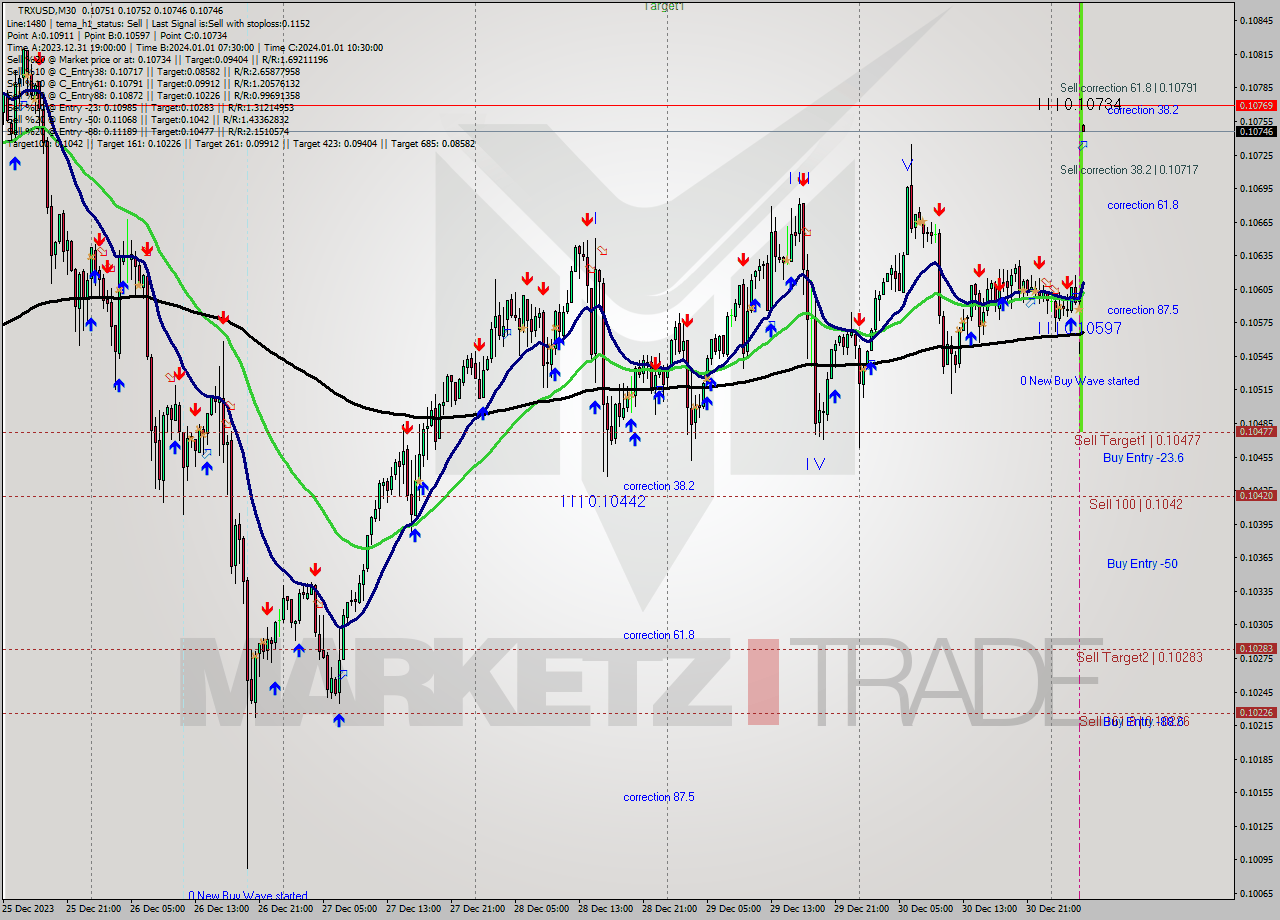
Task: Click the '26 Dec 05:00' time label
Action: 158,909
